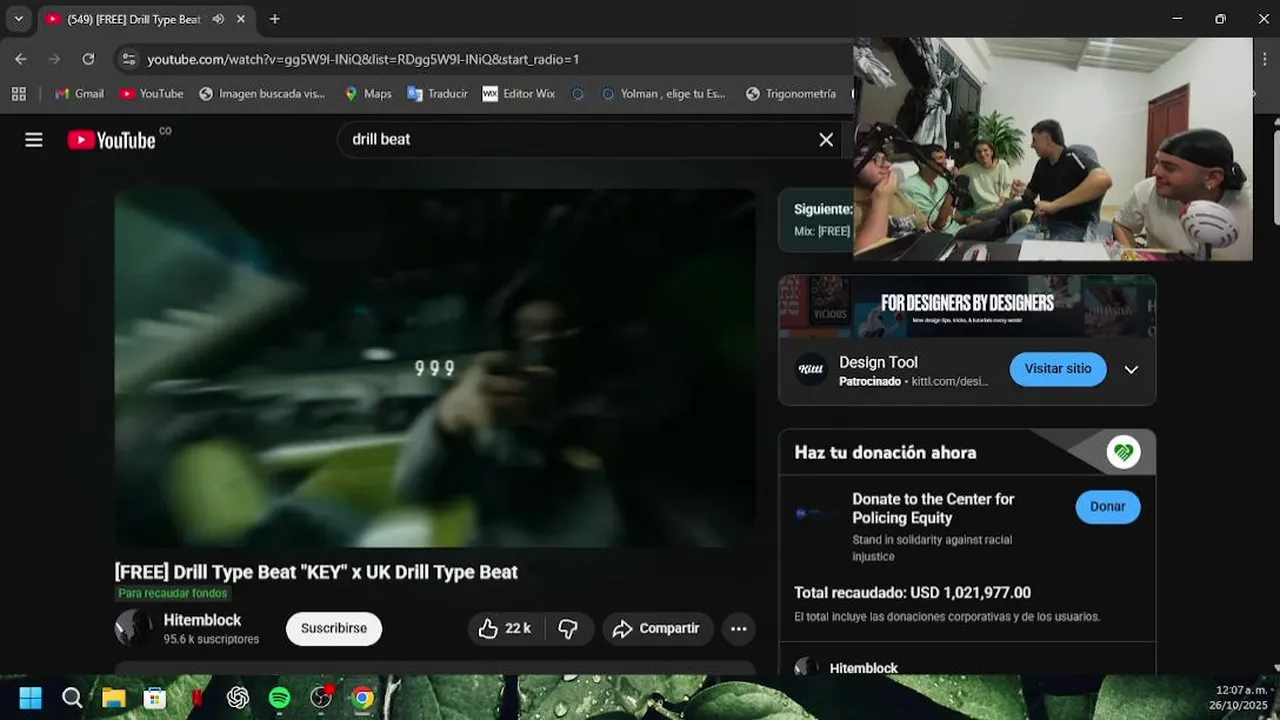Open the Gmail bookmark
The width and height of the screenshot is (1280, 720).
click(79, 93)
